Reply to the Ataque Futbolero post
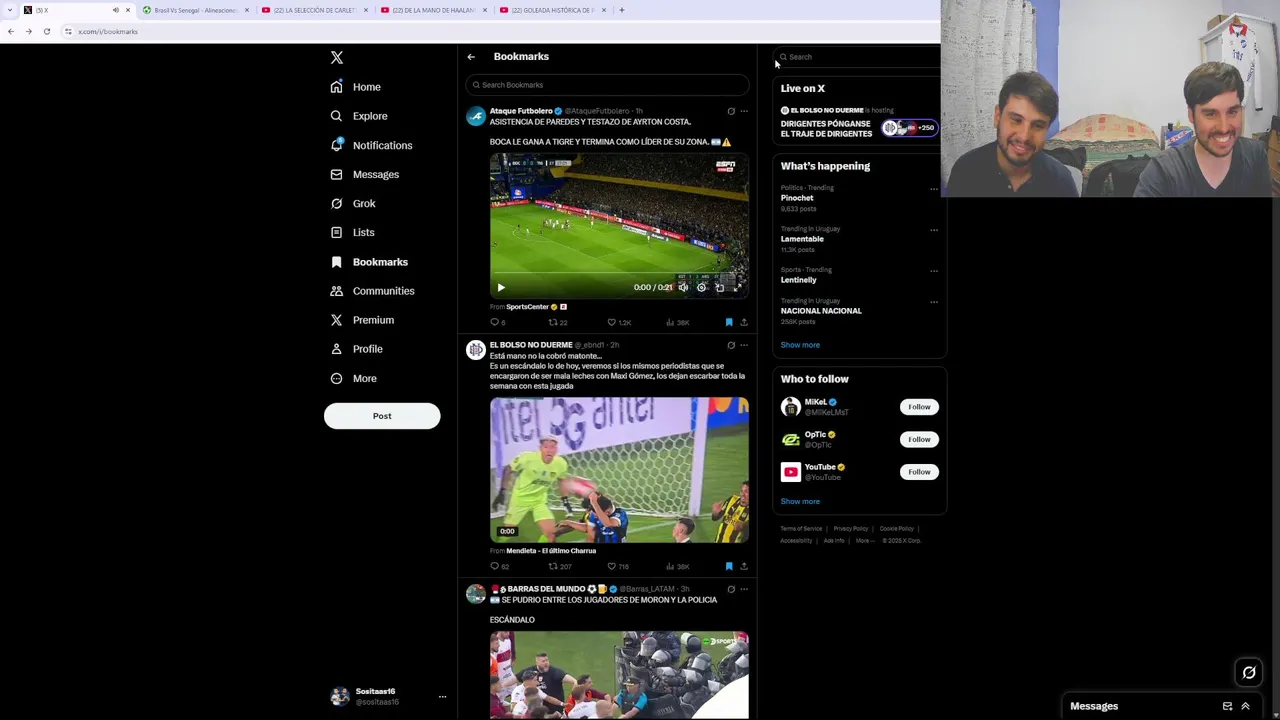This screenshot has height=720, width=1280. [x=497, y=323]
